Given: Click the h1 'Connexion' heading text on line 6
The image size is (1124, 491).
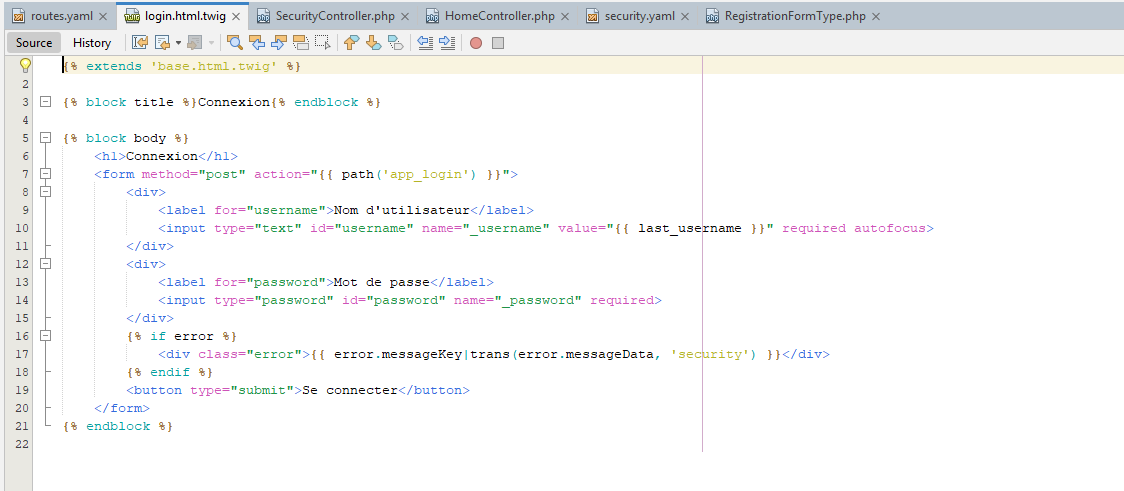Looking at the screenshot, I should pyautogui.click(x=162, y=156).
